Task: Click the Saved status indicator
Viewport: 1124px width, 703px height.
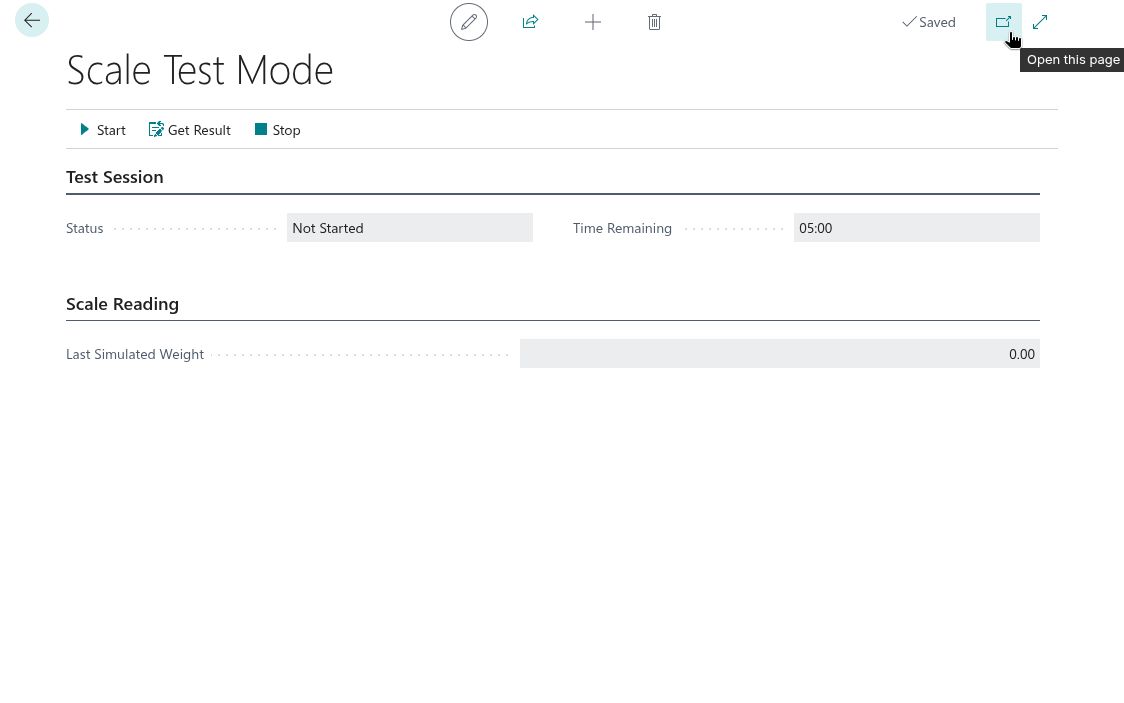Action: pyautogui.click(x=929, y=22)
